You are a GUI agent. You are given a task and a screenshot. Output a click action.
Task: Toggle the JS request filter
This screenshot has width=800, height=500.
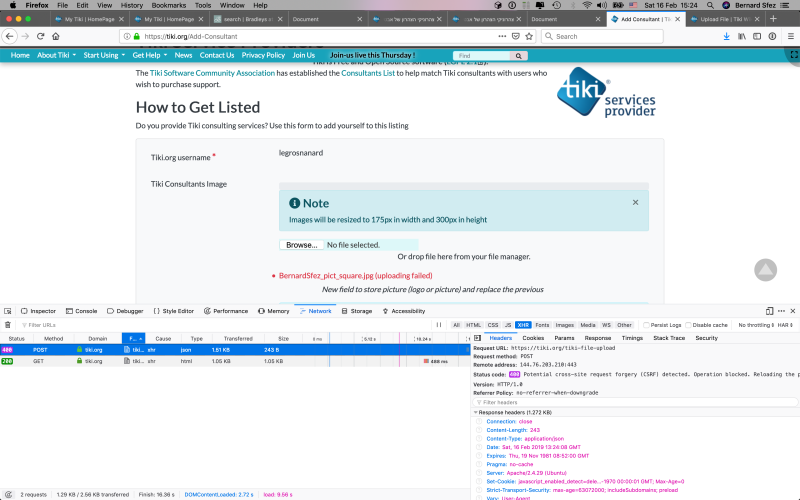(x=508, y=325)
